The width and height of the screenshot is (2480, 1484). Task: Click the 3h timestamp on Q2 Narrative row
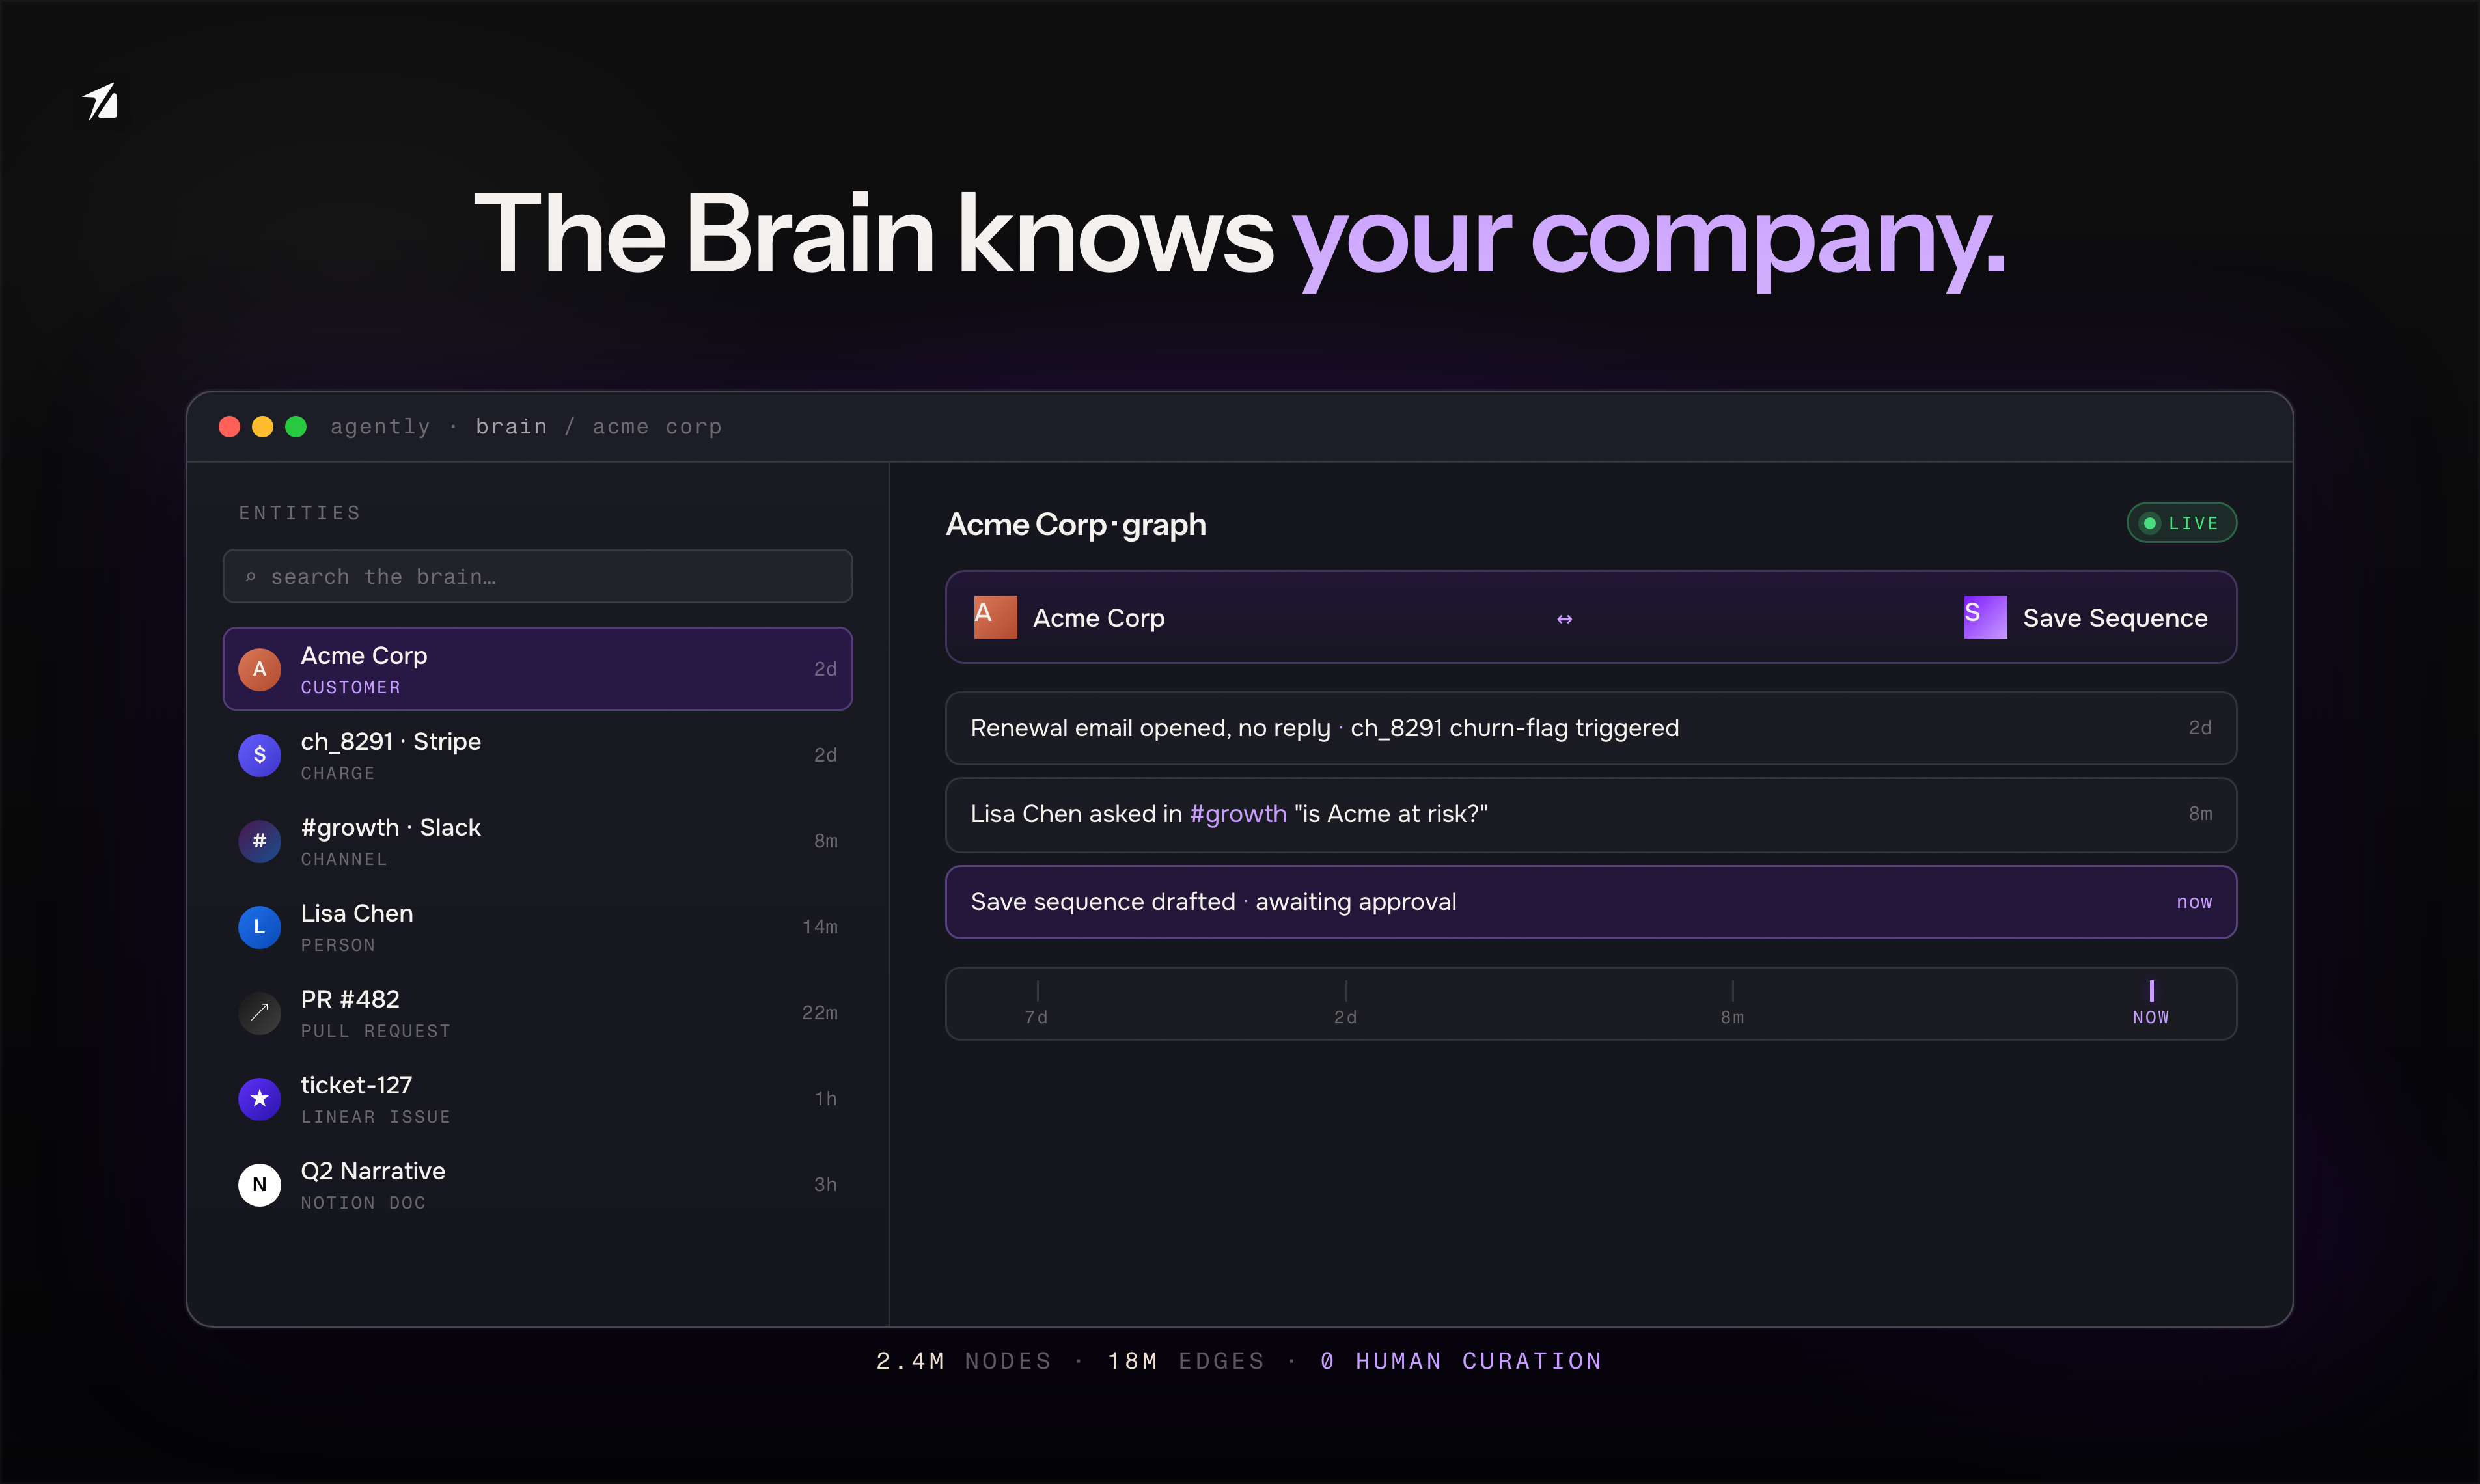pyautogui.click(x=826, y=1185)
